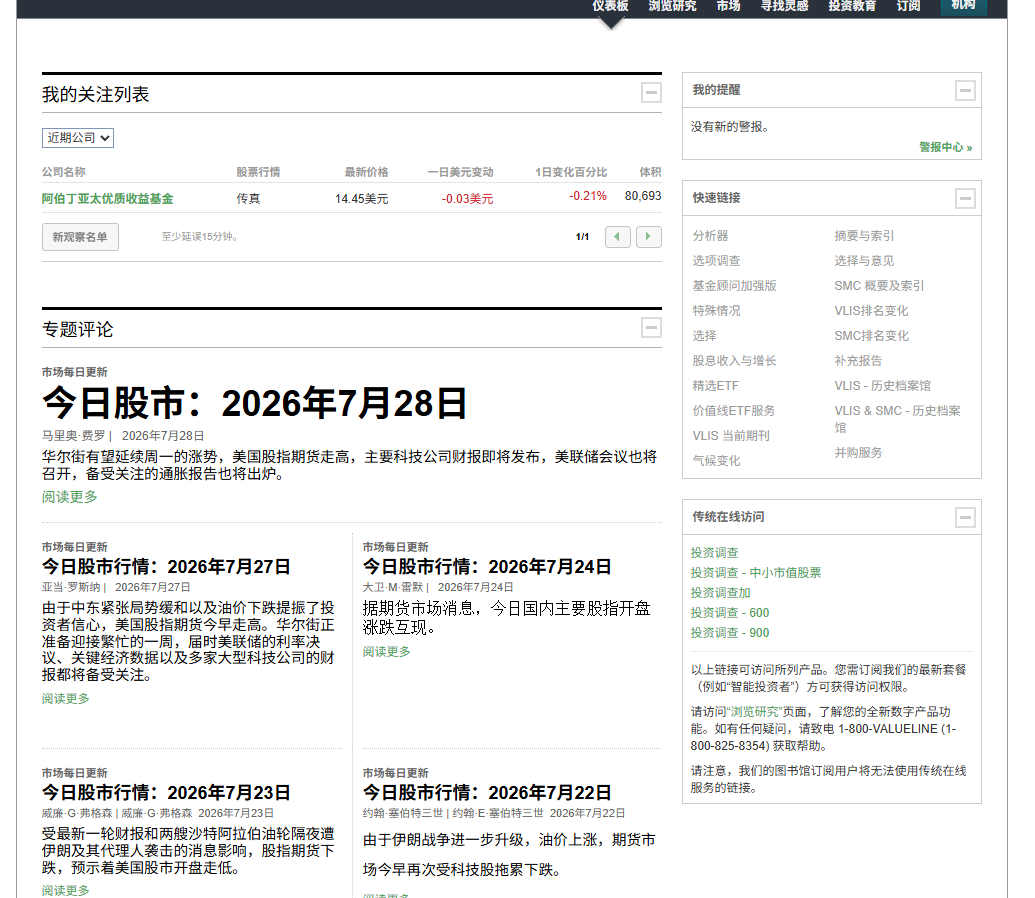Open headline 今日股市行情：2026年7月23日

point(166,792)
